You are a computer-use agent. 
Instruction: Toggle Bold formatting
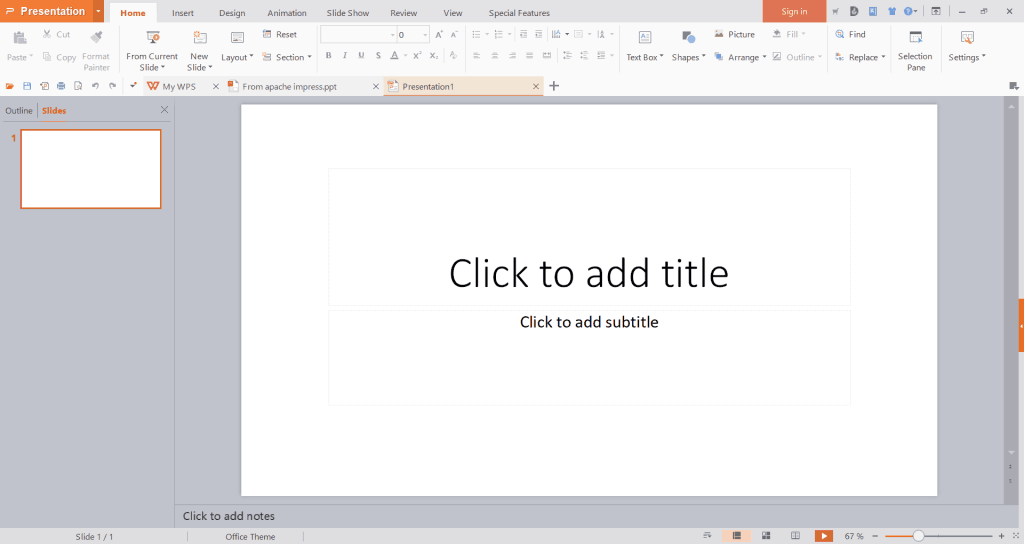(328, 56)
